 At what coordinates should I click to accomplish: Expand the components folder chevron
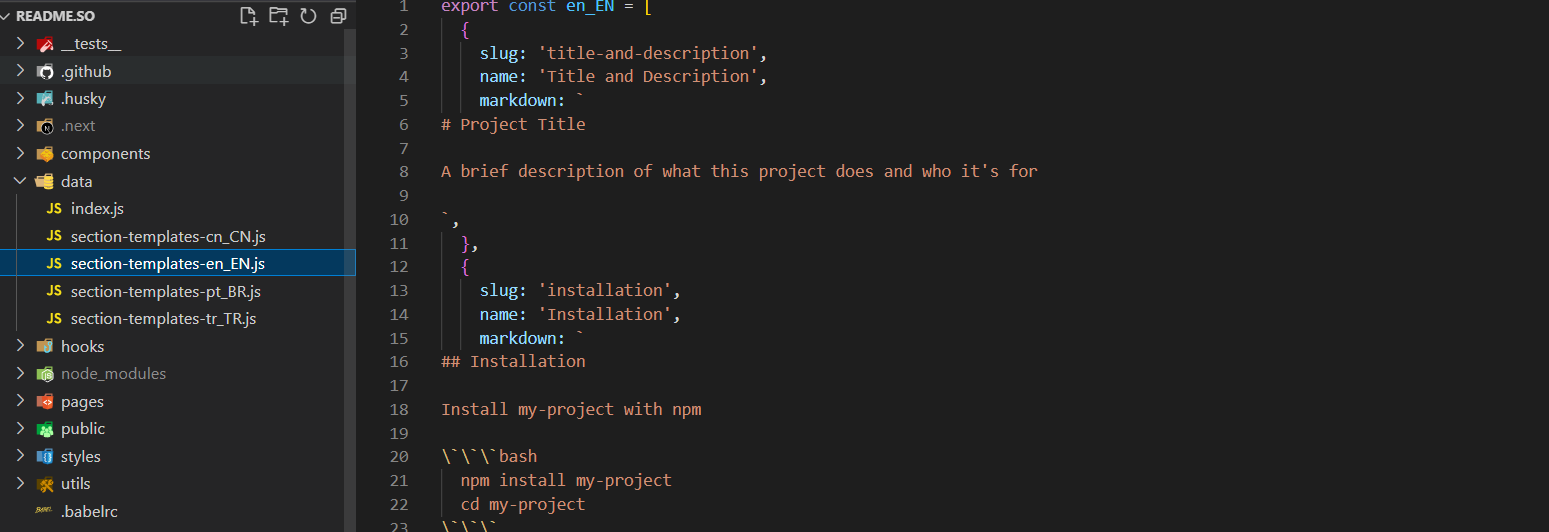click(x=20, y=154)
